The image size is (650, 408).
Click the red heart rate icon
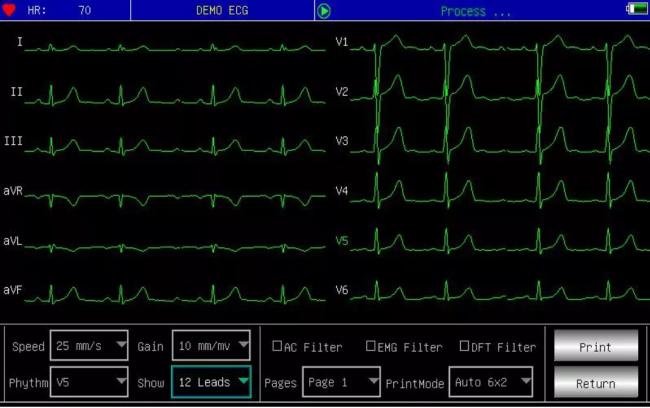coord(10,10)
